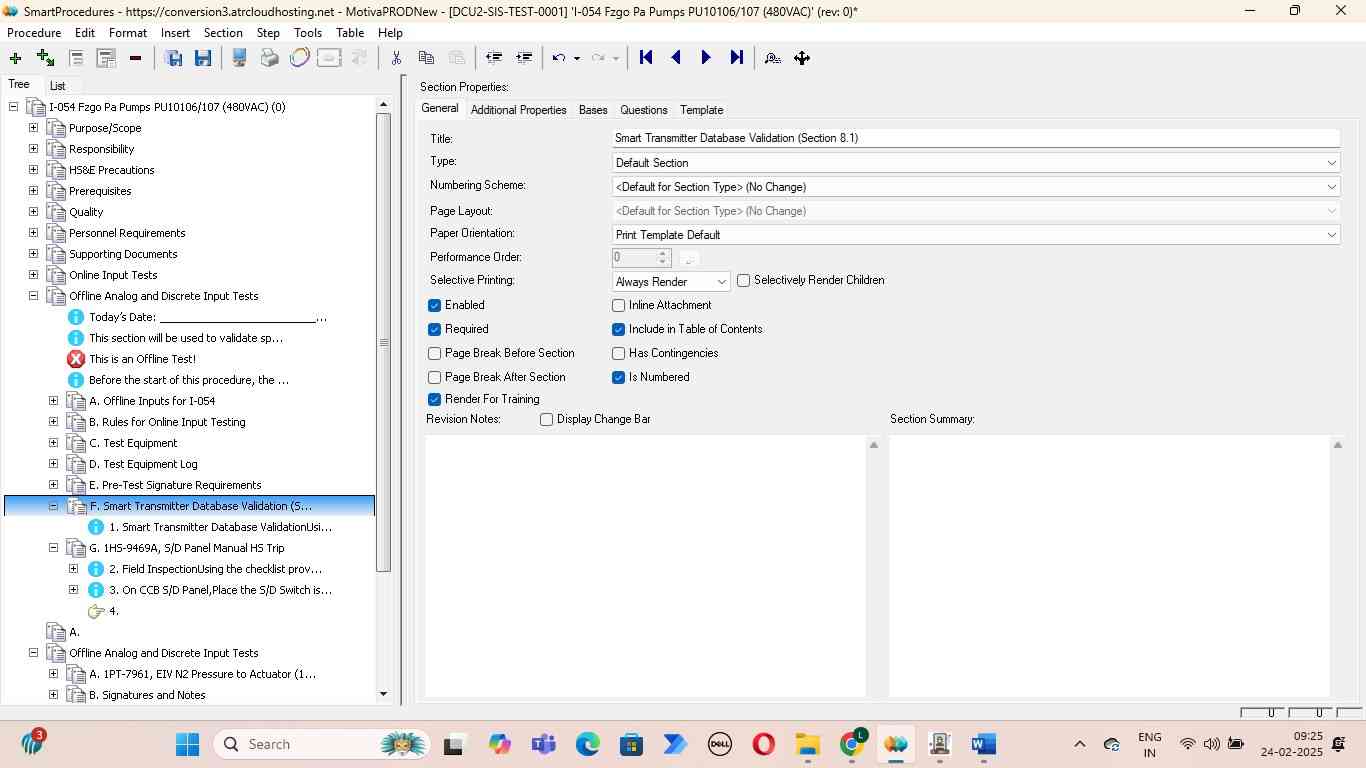The height and width of the screenshot is (768, 1366).
Task: Click the increase indent toolbar icon
Action: (x=523, y=58)
